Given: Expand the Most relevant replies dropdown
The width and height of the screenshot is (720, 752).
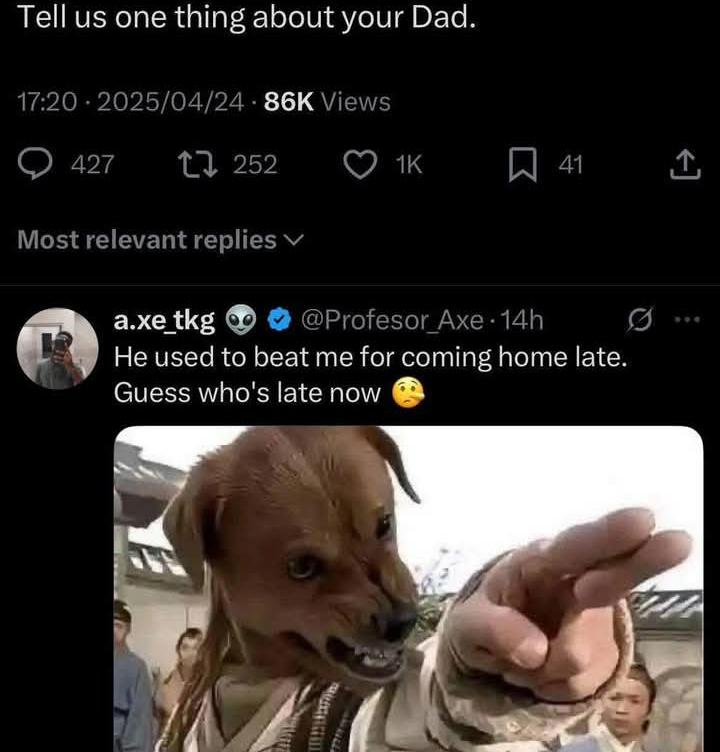Looking at the screenshot, I should tap(161, 239).
